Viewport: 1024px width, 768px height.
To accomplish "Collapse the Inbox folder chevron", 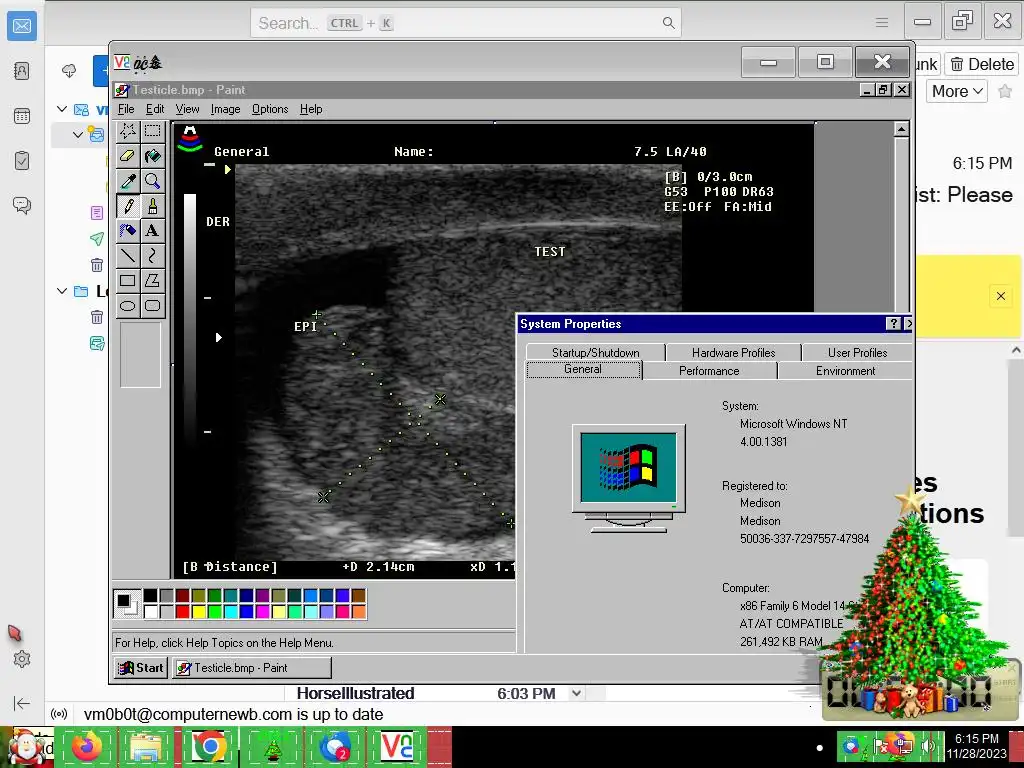I will pyautogui.click(x=78, y=135).
